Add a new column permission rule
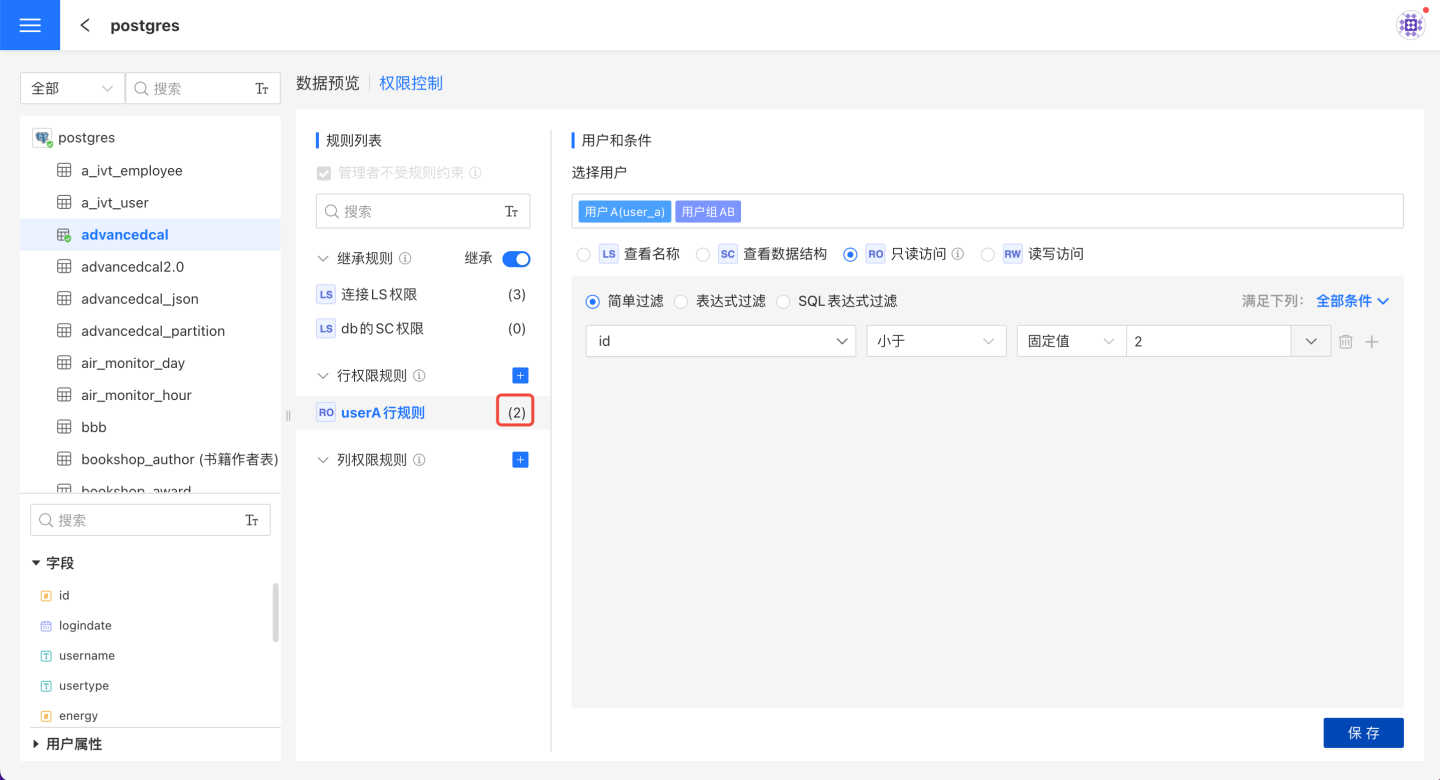1440x780 pixels. tap(520, 460)
